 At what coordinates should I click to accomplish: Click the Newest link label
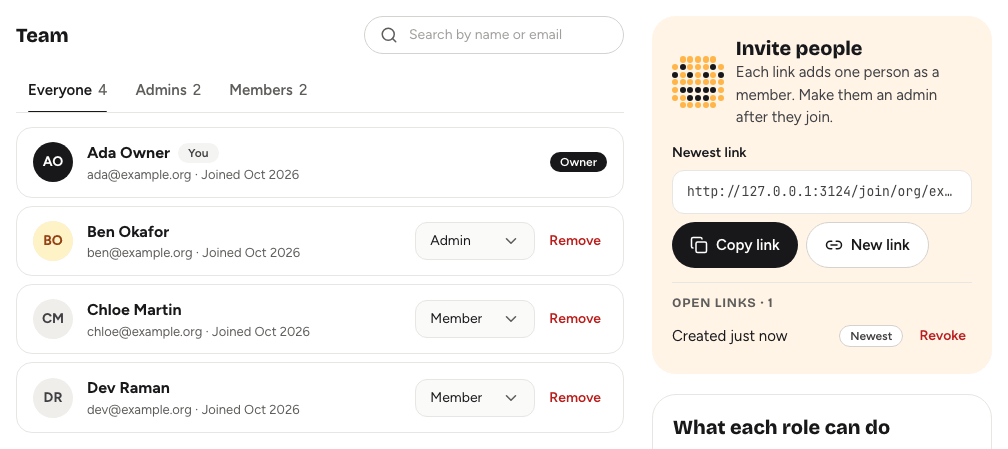pyautogui.click(x=709, y=152)
